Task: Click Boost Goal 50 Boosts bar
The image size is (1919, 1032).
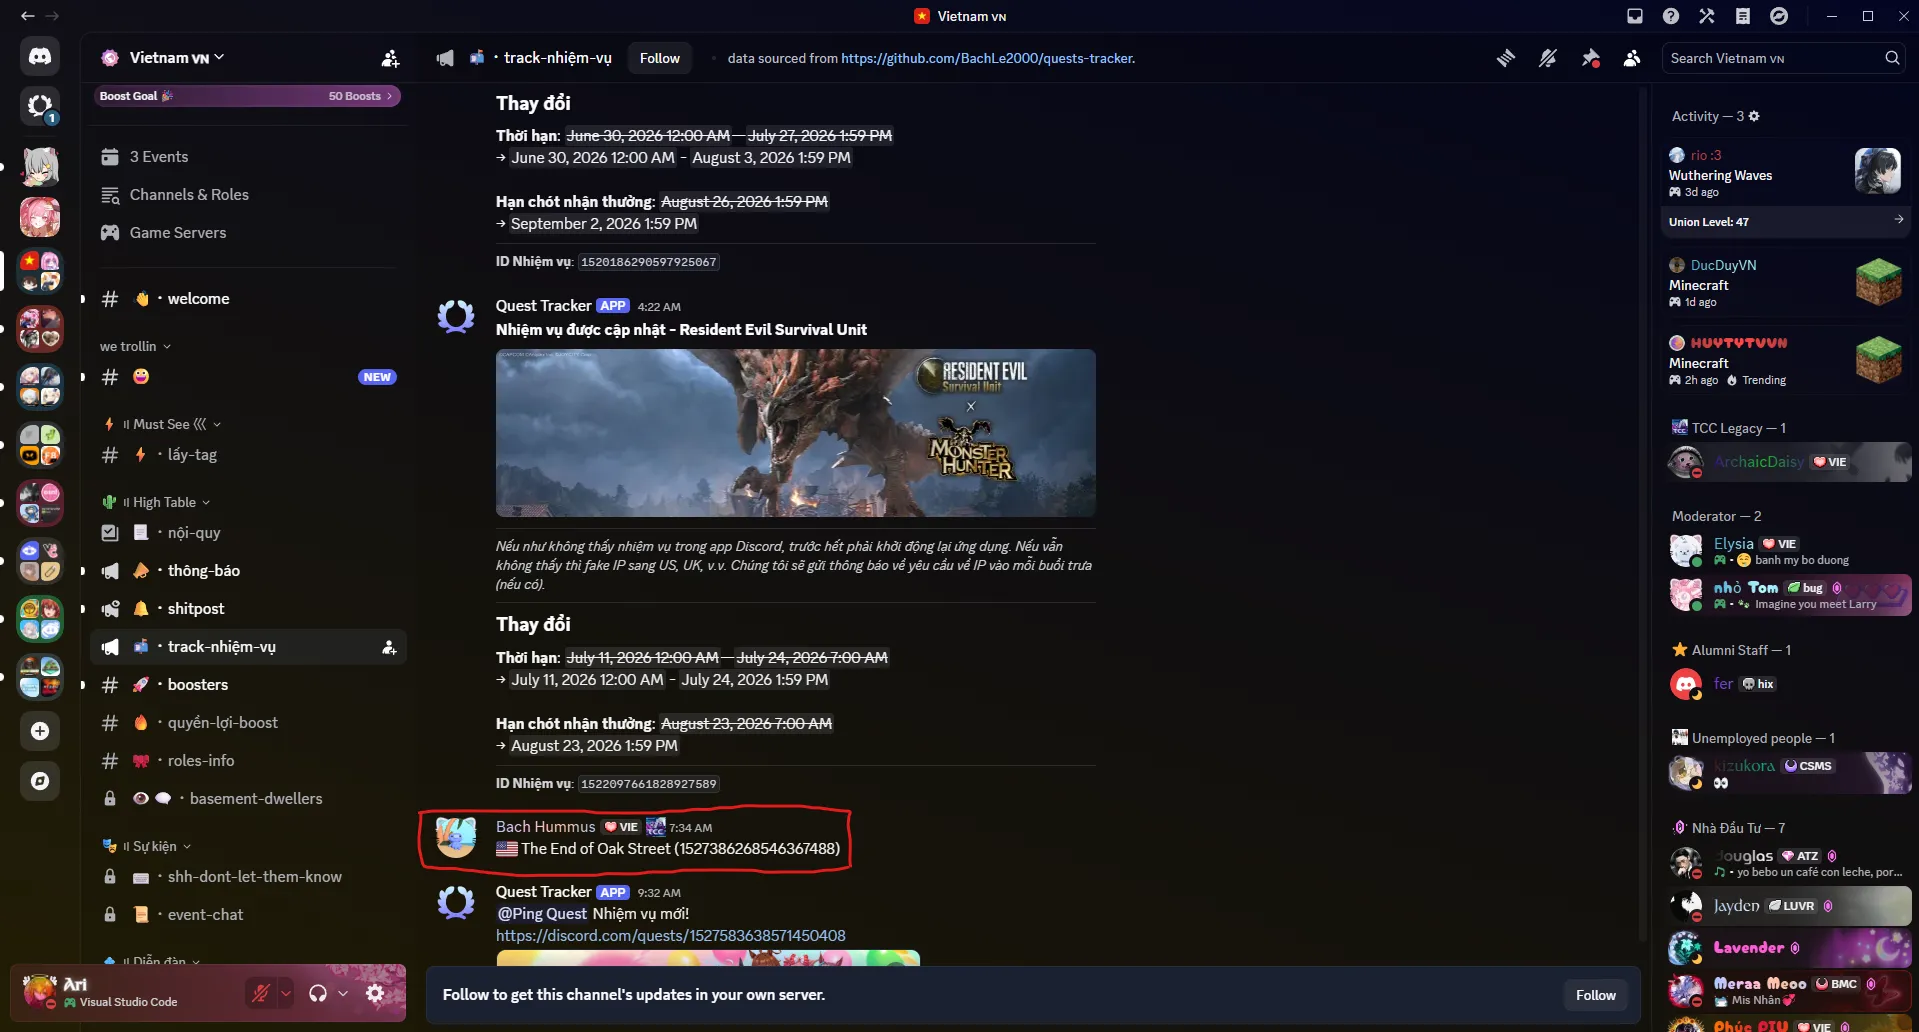Action: [x=248, y=96]
